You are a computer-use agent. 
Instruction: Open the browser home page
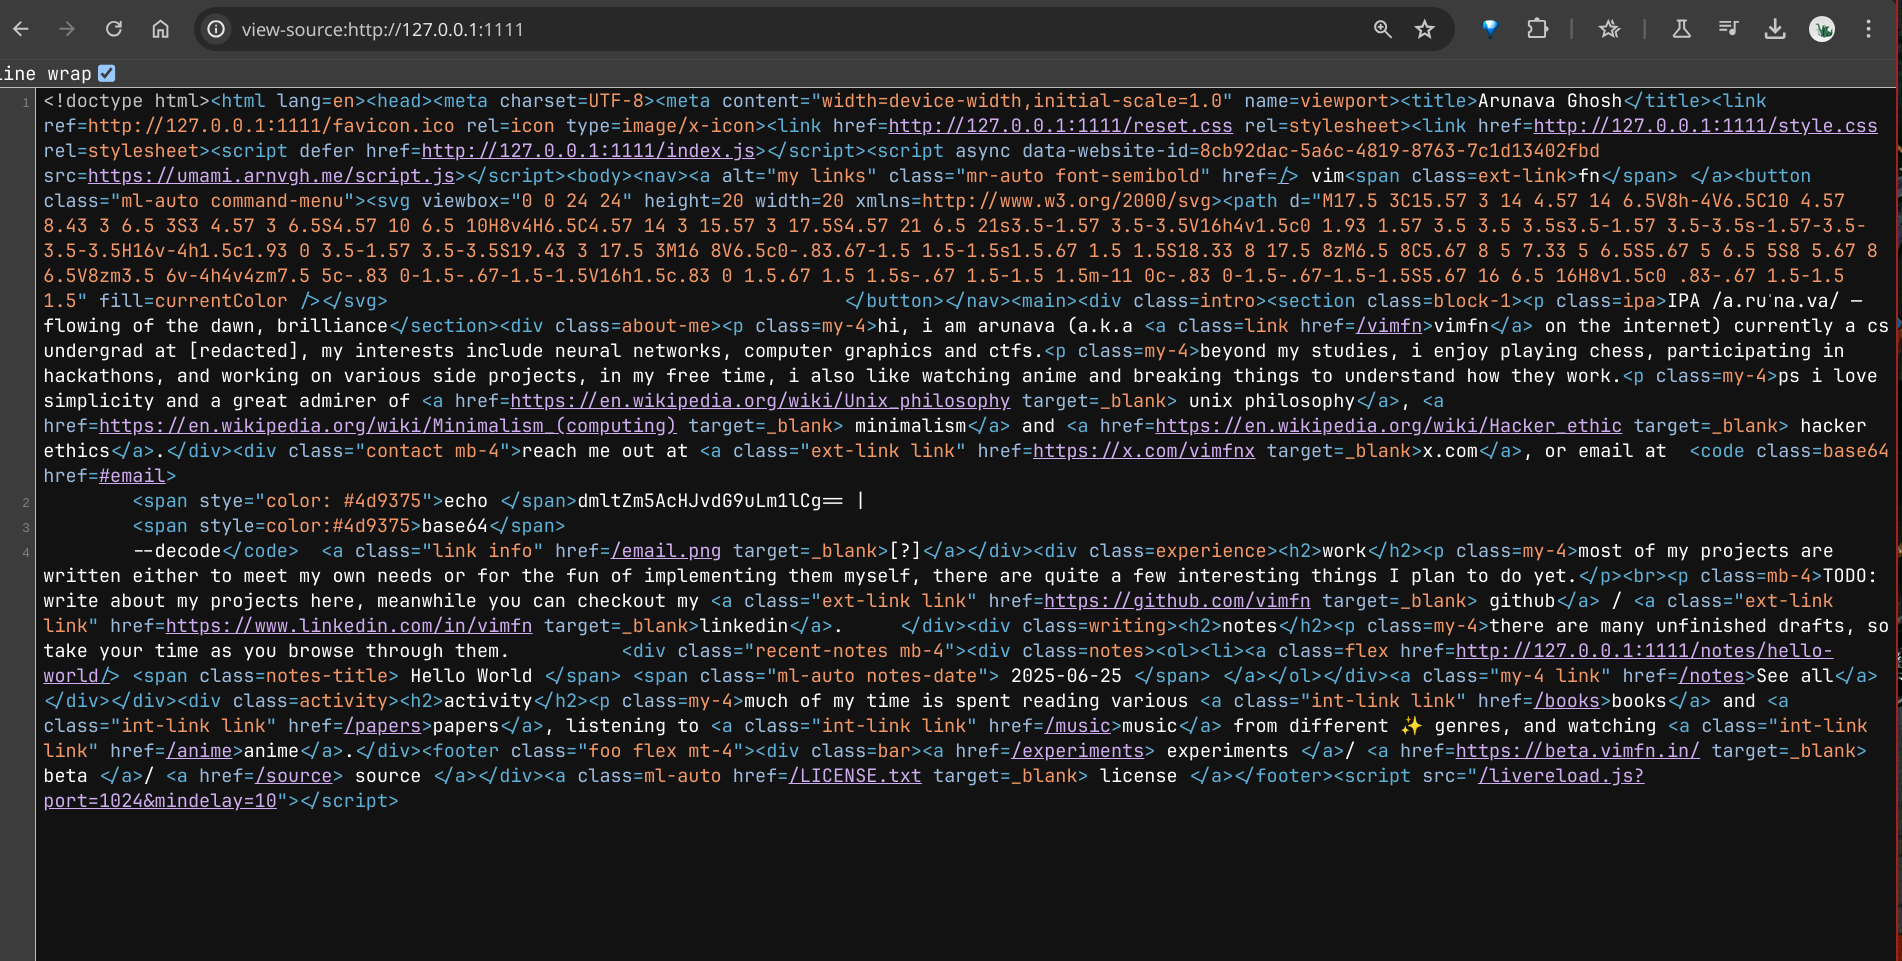coord(160,29)
